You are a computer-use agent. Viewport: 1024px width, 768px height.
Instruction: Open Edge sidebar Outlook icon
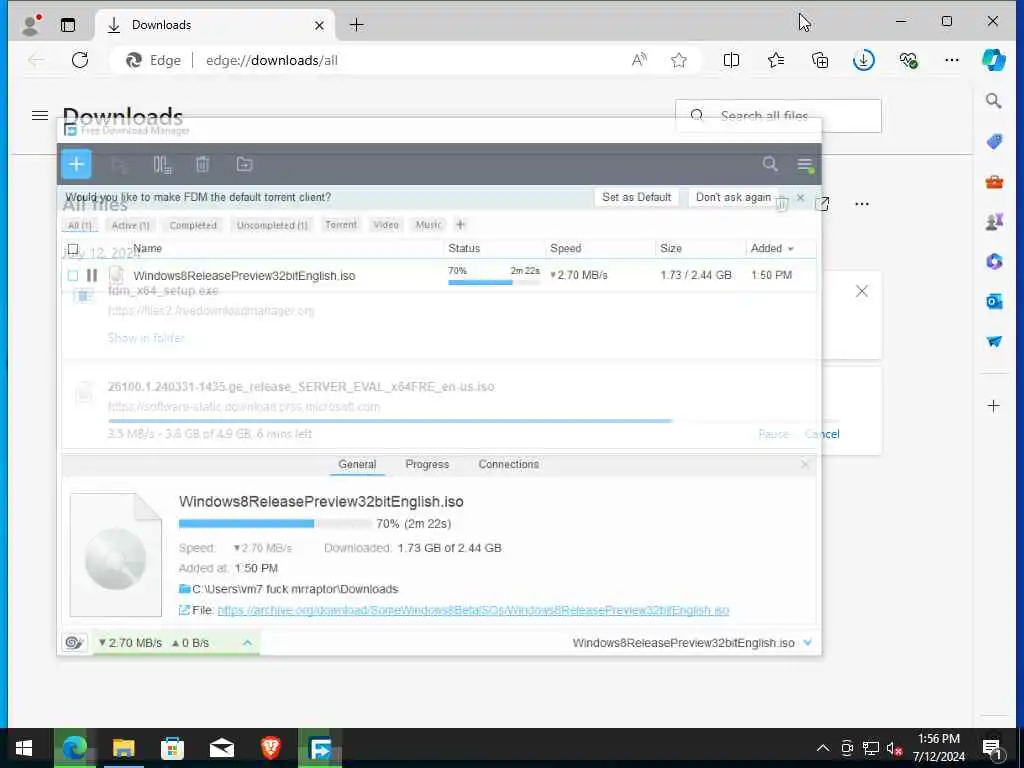pos(994,301)
